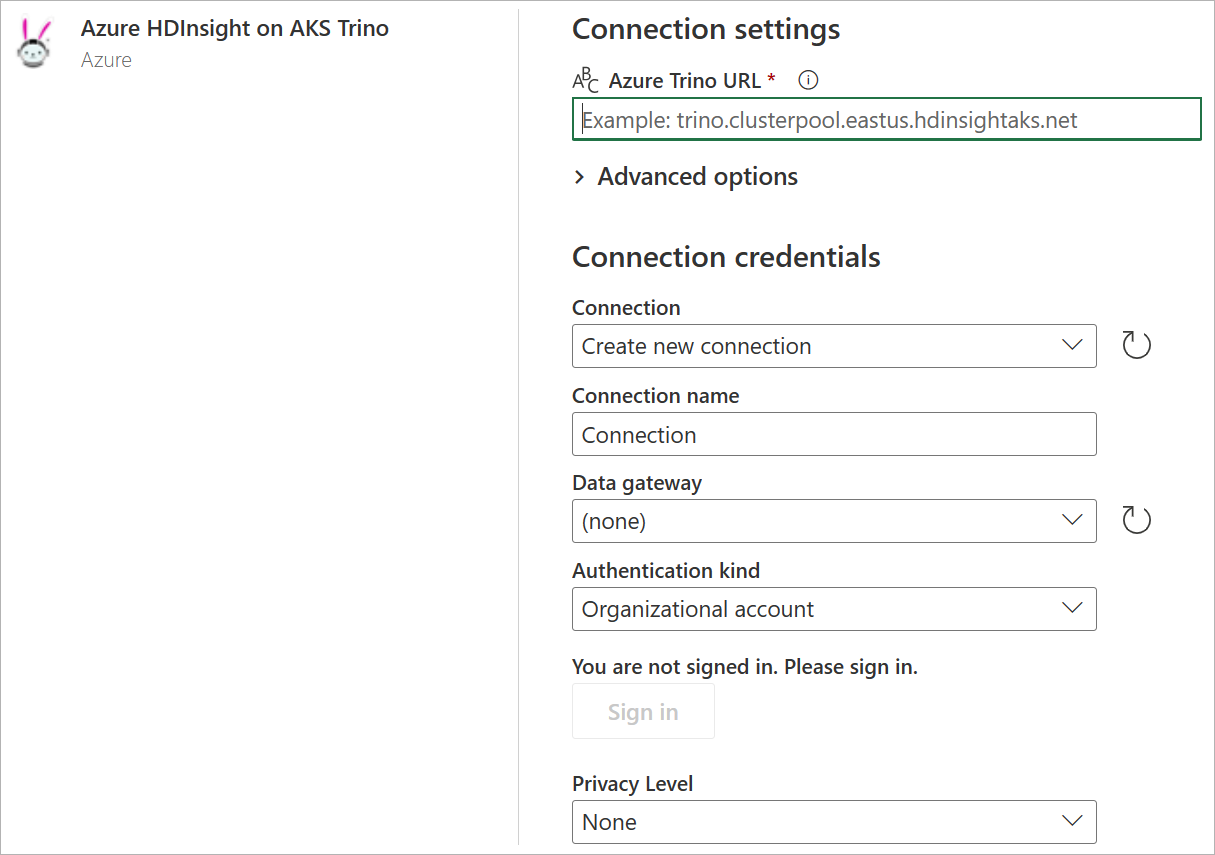Screen dimensions: 1215x855
Task: Open the Authentication kind dropdown
Action: click(834, 609)
